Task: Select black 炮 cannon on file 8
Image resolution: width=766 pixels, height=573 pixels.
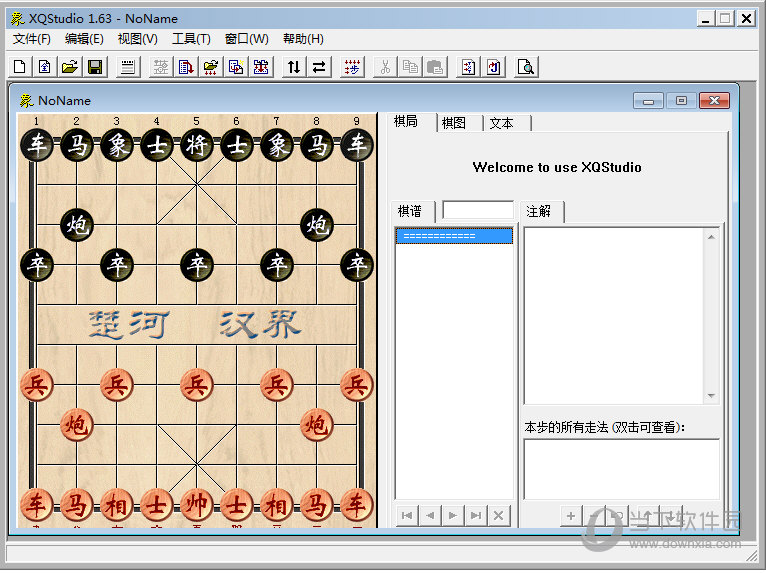Action: point(317,225)
